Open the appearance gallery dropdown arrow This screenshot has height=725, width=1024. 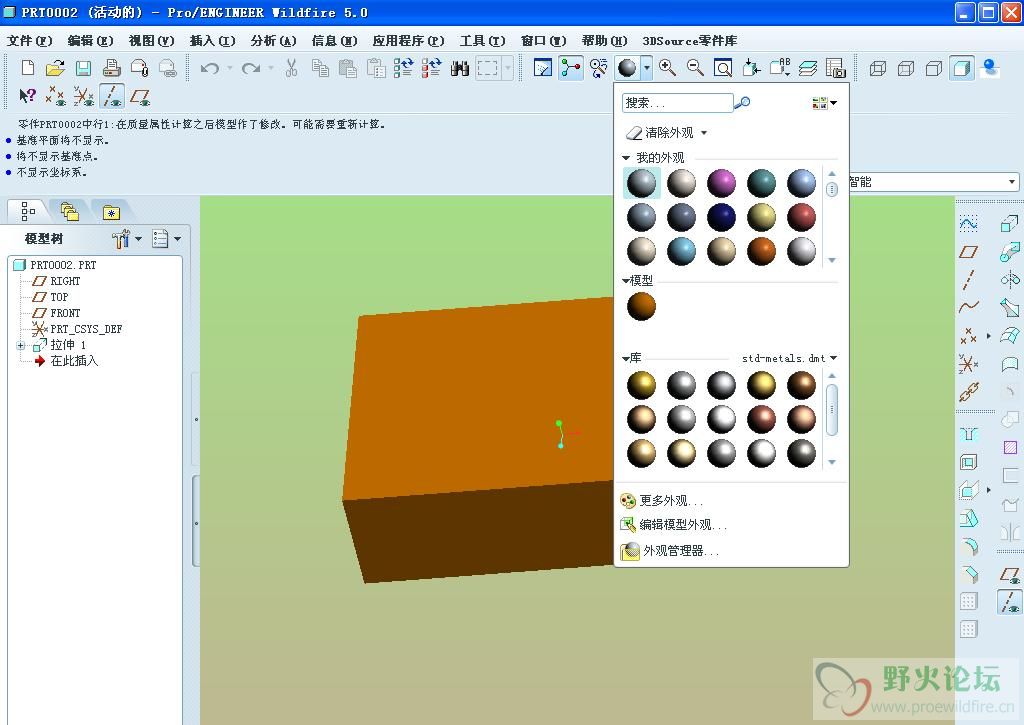(646, 67)
